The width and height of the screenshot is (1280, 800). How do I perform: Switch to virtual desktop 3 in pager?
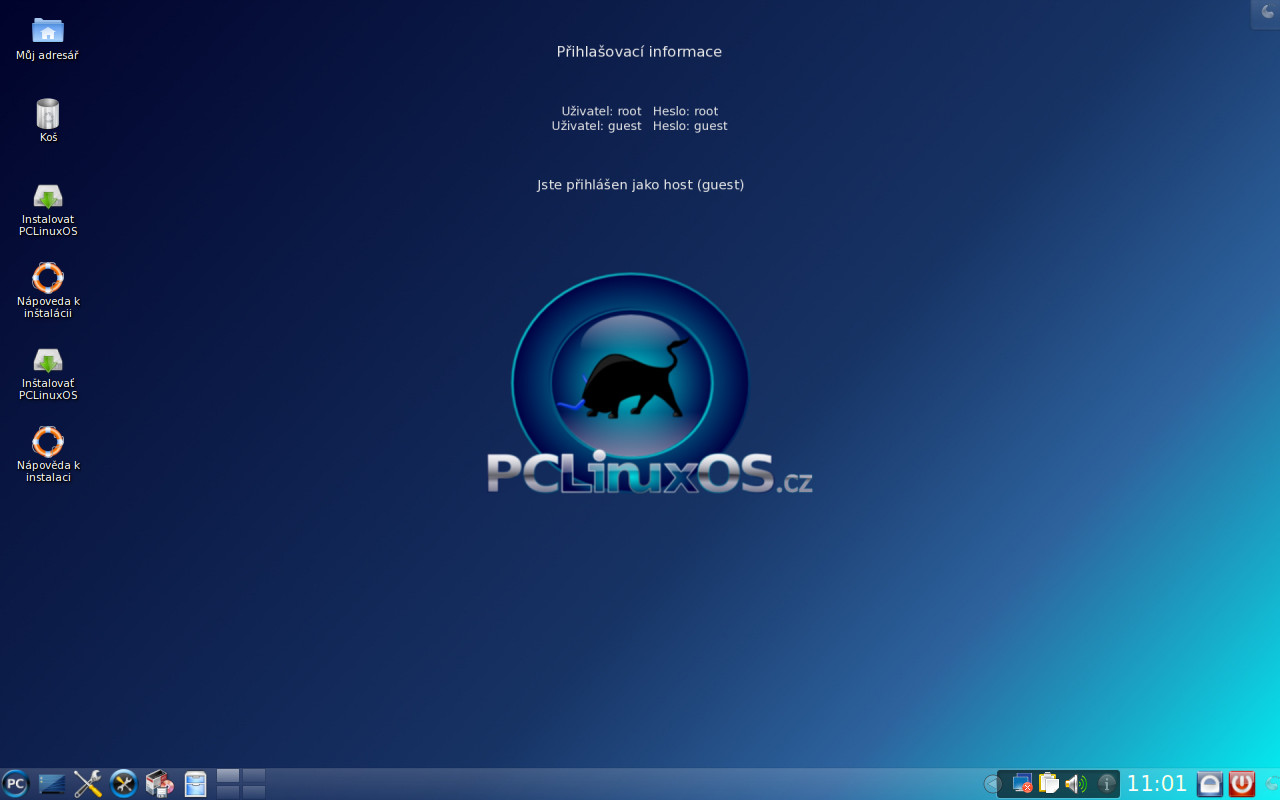(x=228, y=792)
